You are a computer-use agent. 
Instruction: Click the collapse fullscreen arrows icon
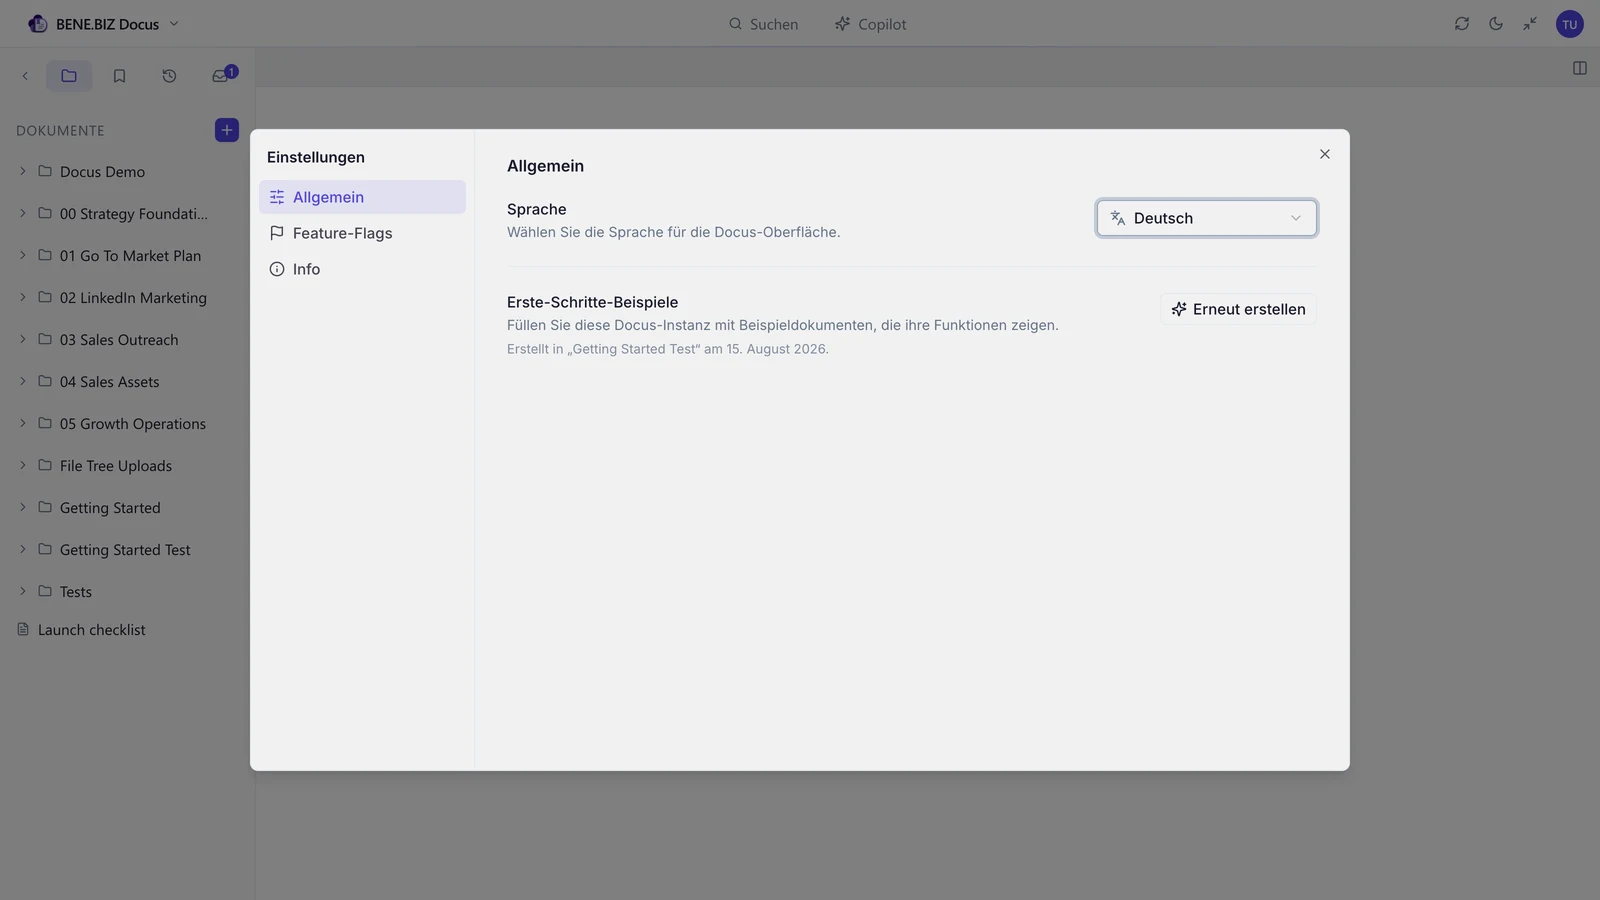click(1530, 24)
